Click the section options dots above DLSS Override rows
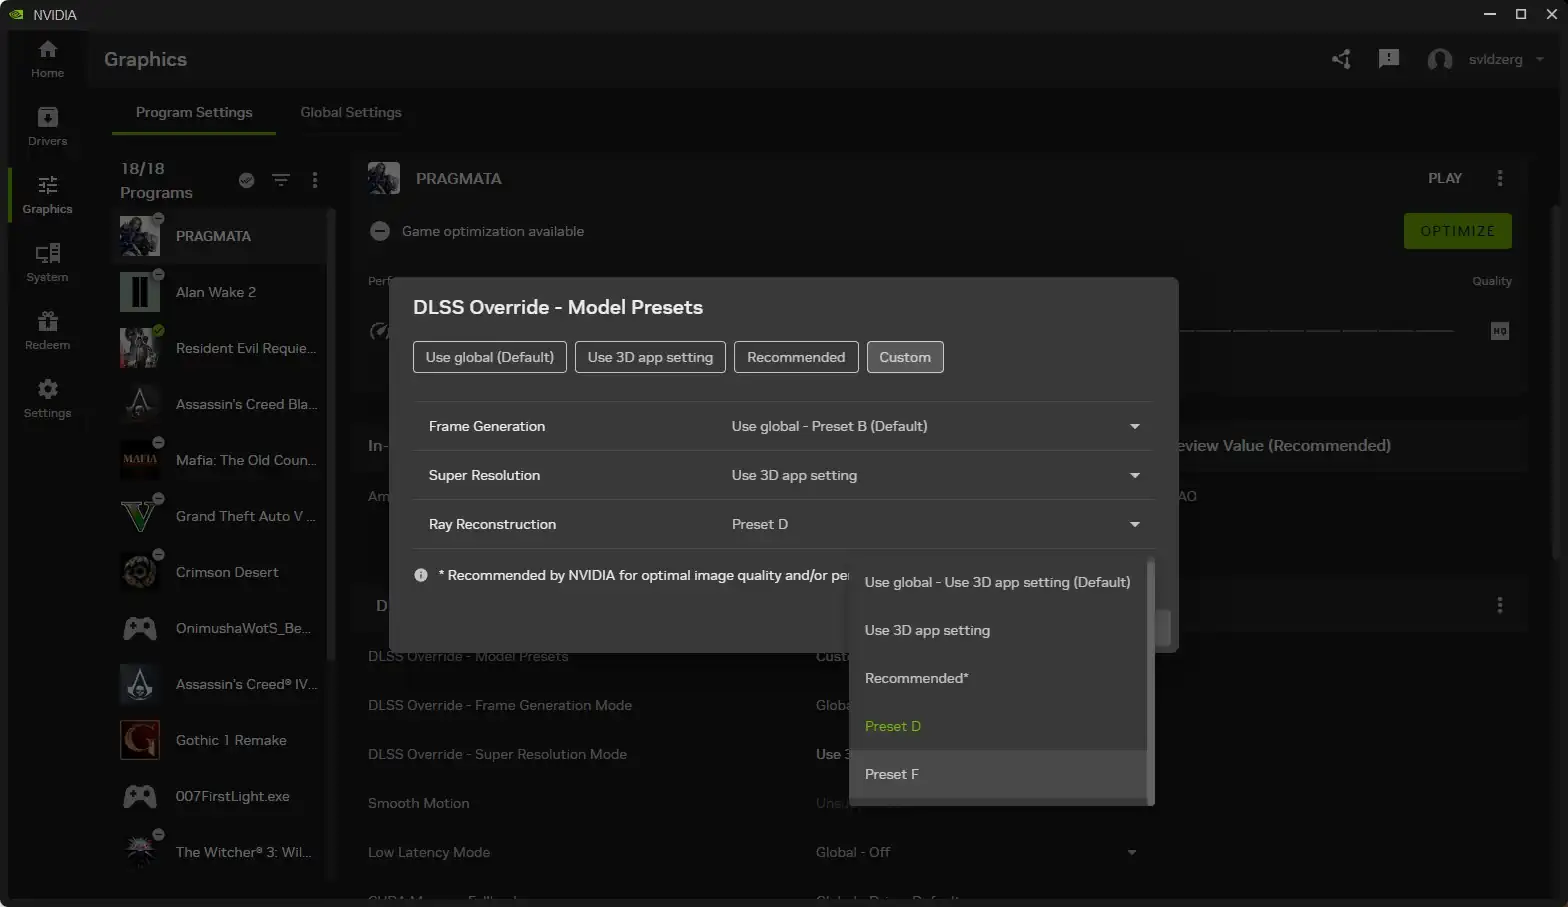This screenshot has width=1568, height=907. pos(1499,605)
